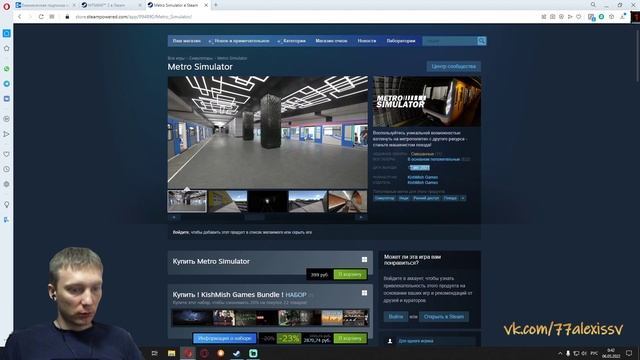
Task: Click the heart bookmark icon in address bar
Action: coord(579,17)
